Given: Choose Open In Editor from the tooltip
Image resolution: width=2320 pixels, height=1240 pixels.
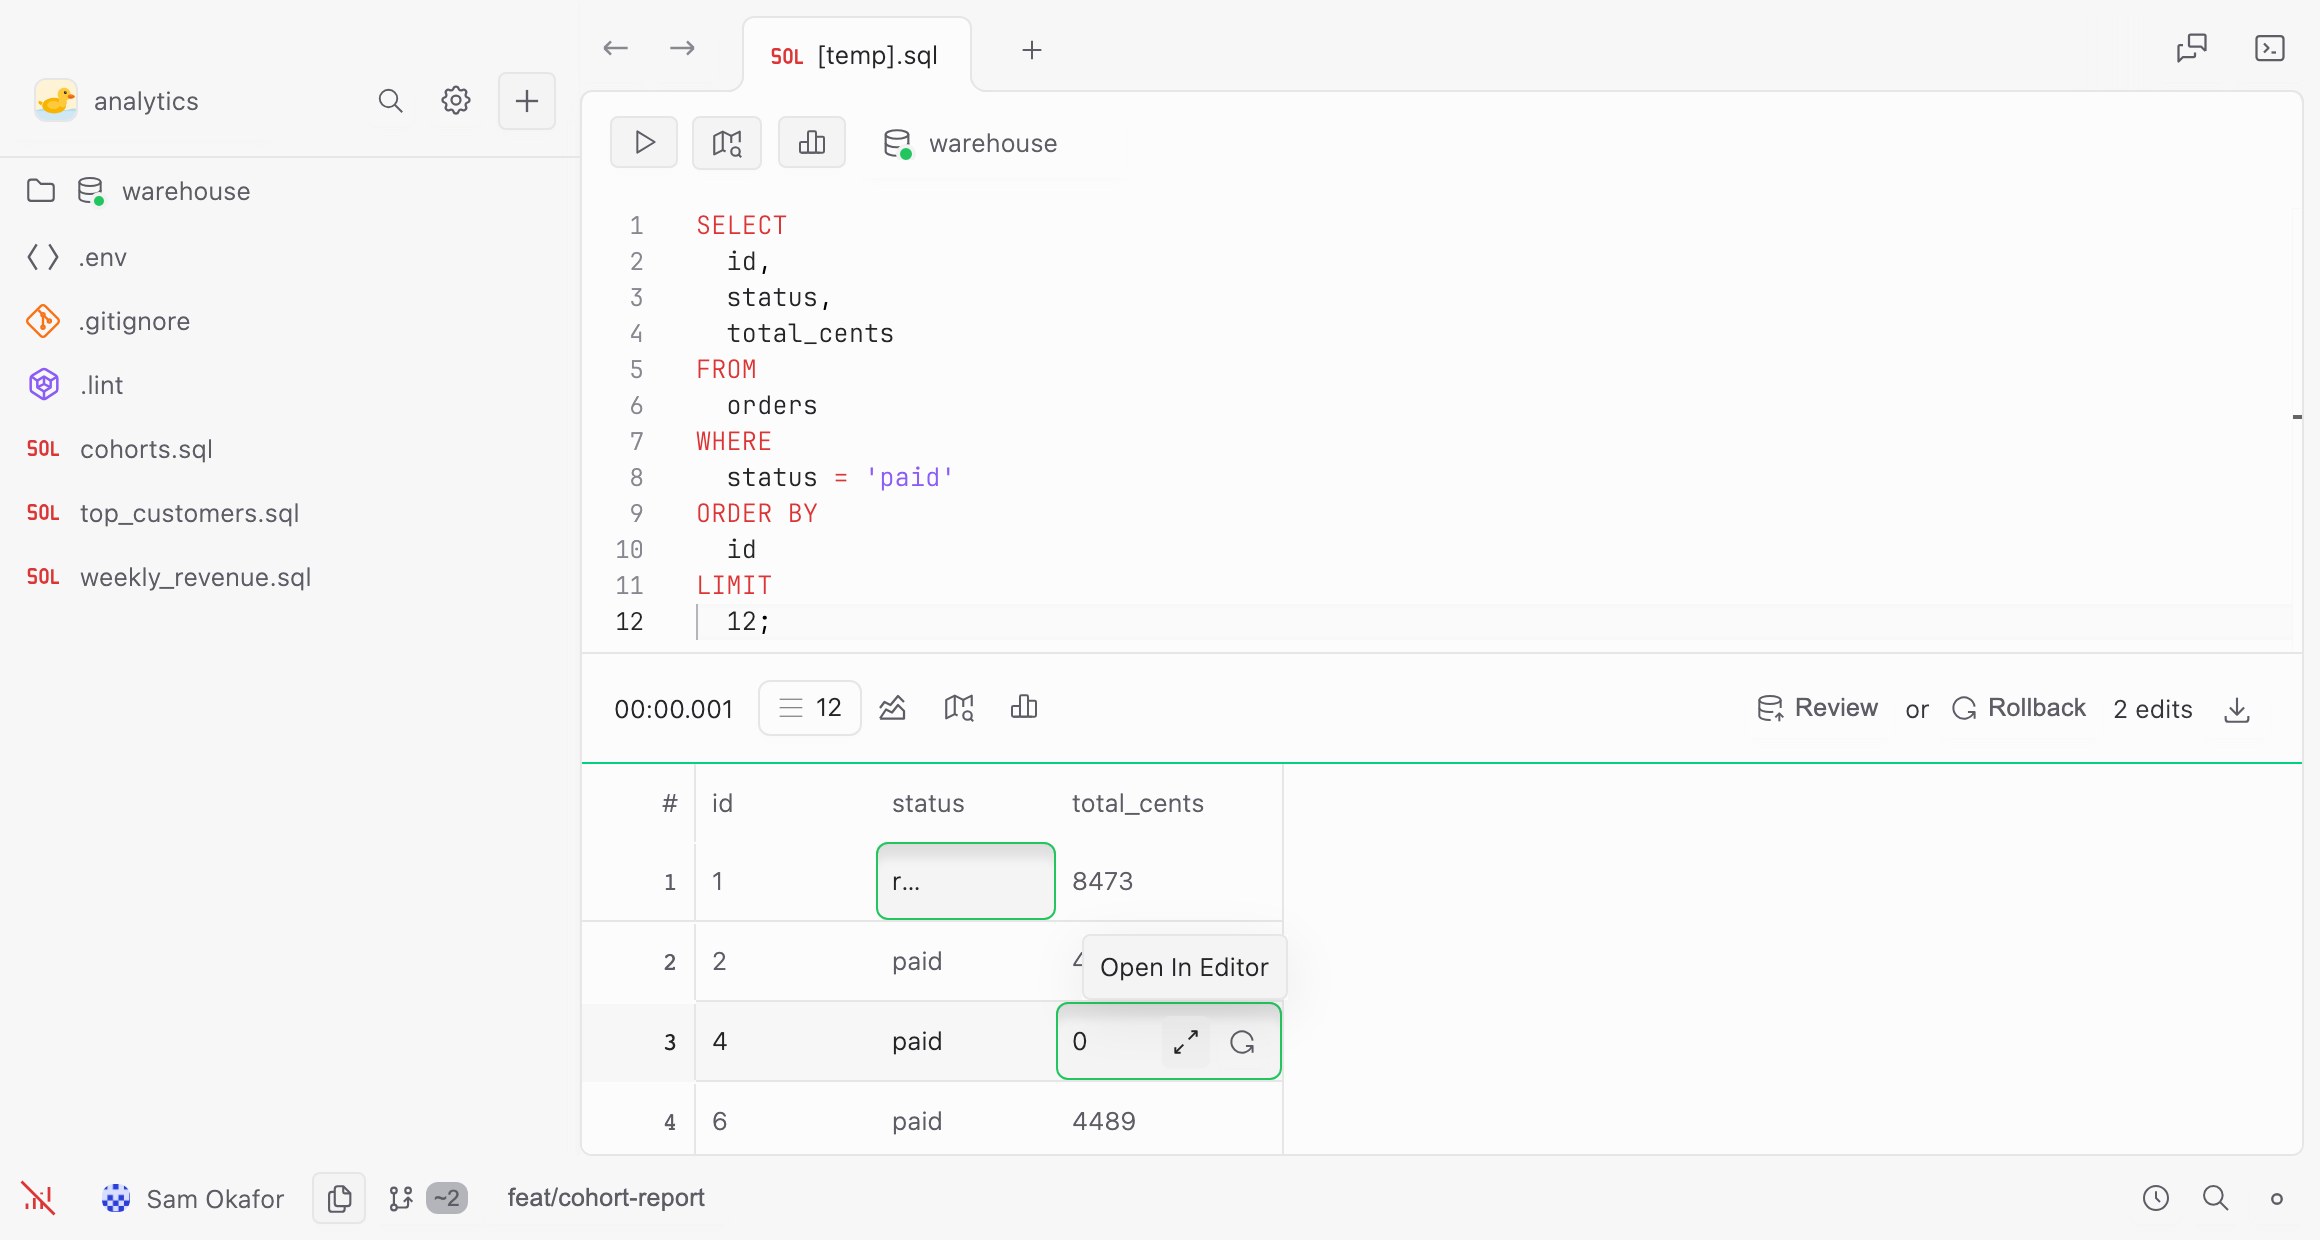Looking at the screenshot, I should point(1184,967).
